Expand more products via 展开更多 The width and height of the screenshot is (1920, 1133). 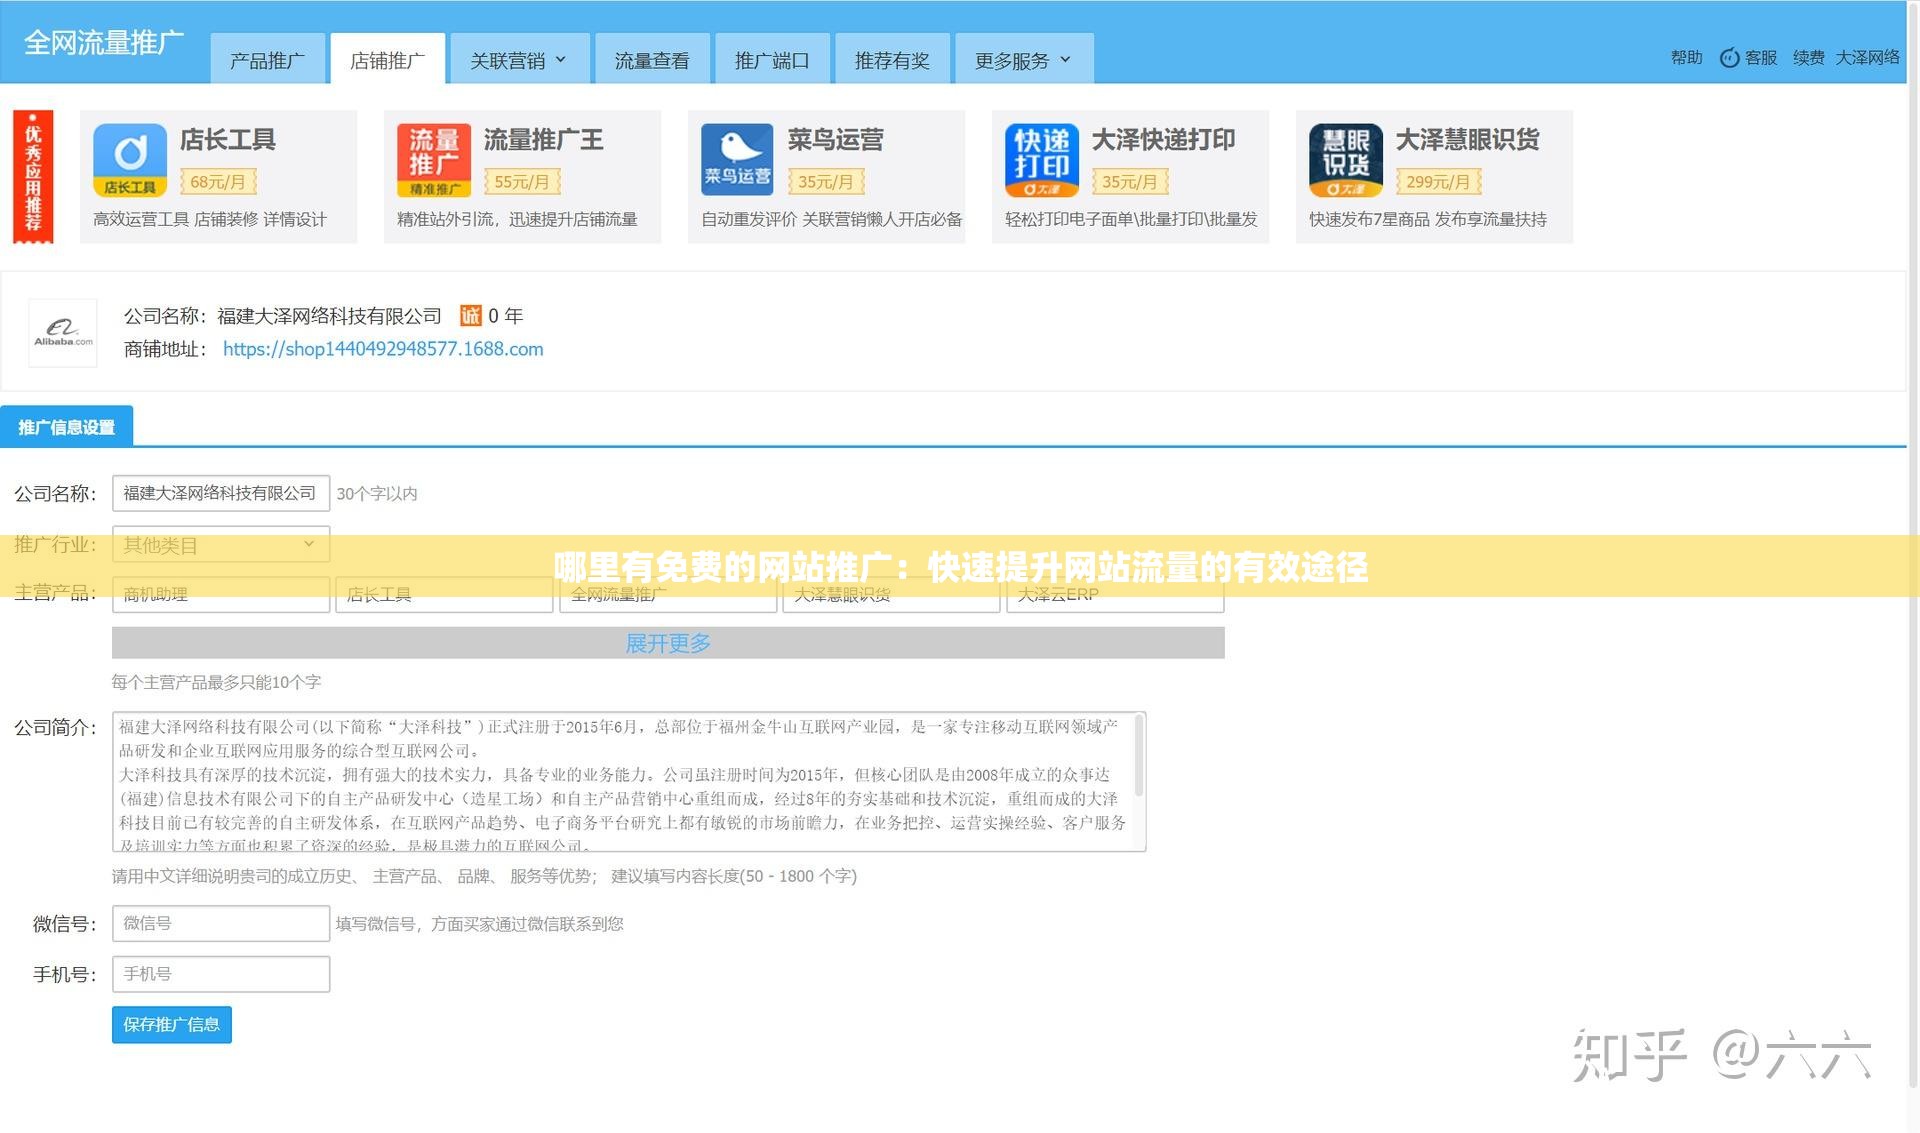[668, 643]
